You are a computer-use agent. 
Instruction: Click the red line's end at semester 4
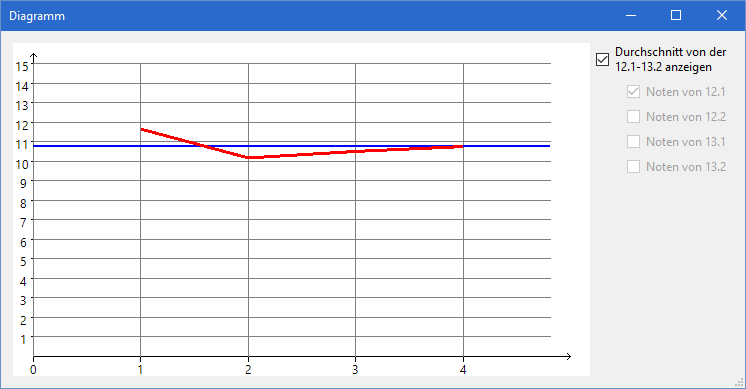[x=462, y=146]
